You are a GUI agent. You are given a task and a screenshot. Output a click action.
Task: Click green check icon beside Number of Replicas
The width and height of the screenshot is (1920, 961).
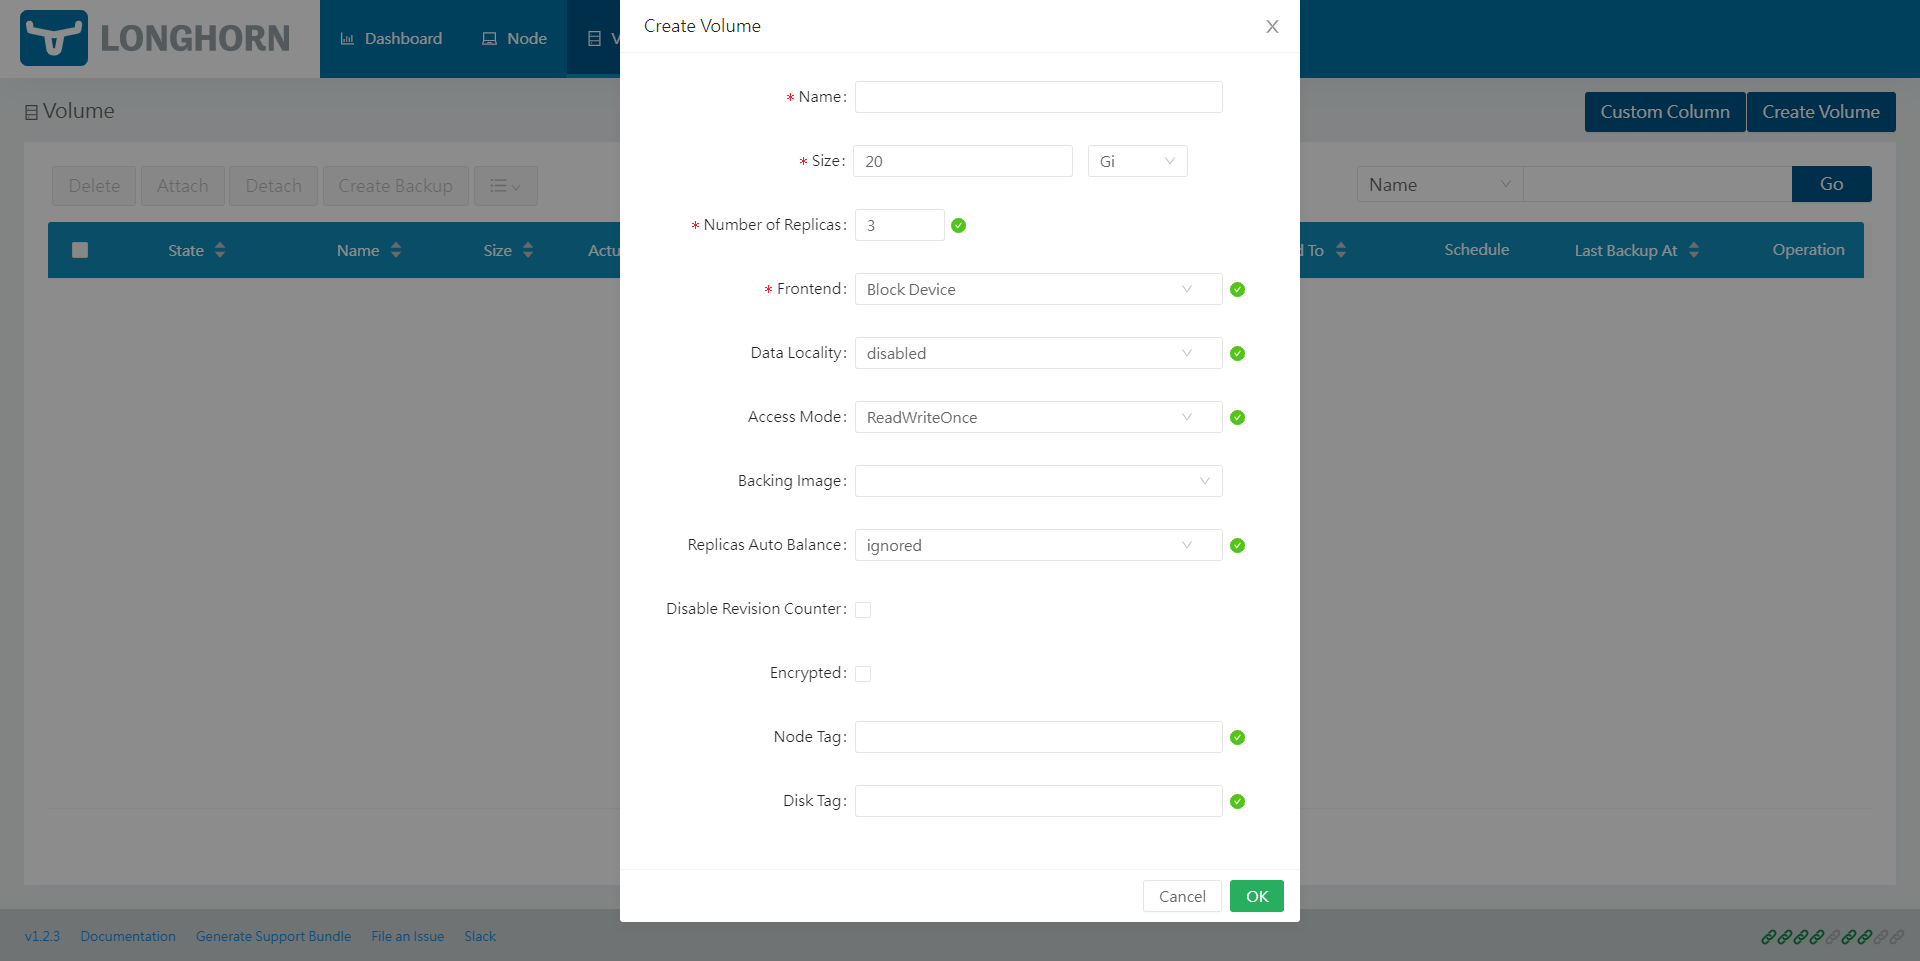coord(958,226)
